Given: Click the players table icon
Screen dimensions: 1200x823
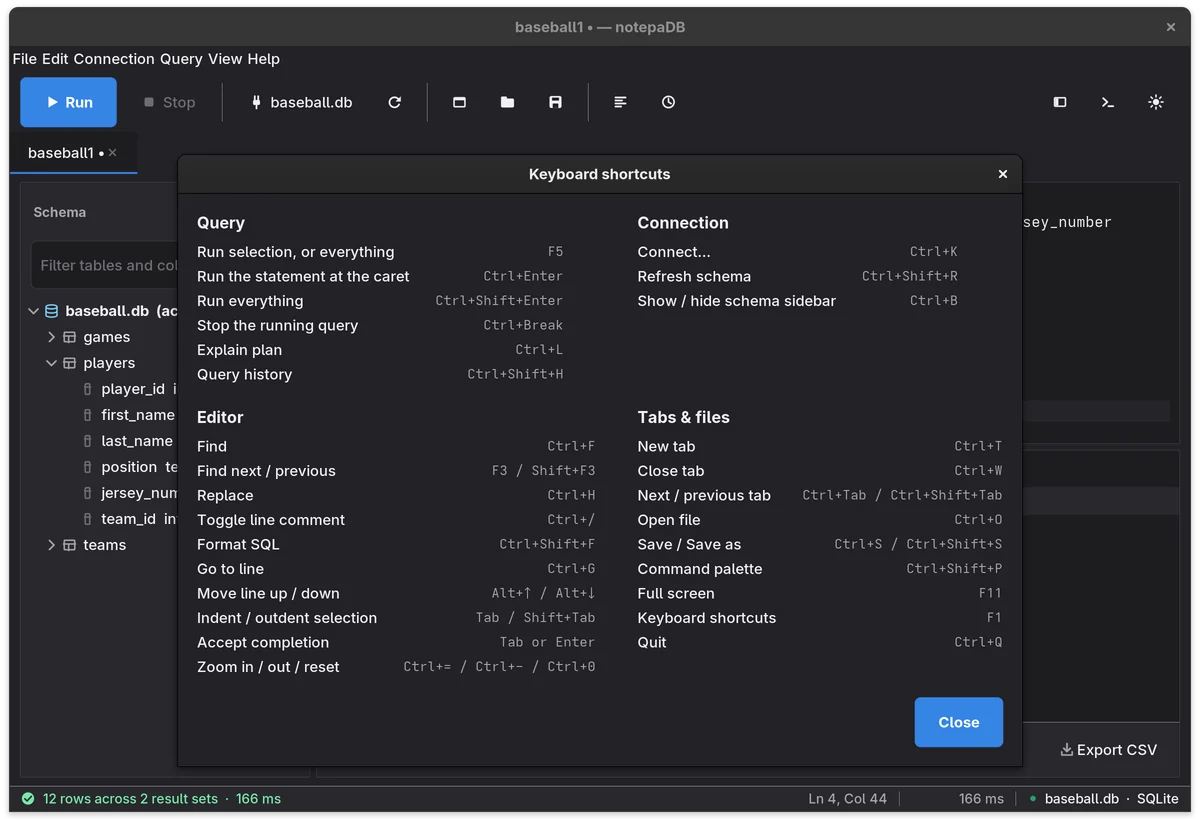Looking at the screenshot, I should 70,363.
